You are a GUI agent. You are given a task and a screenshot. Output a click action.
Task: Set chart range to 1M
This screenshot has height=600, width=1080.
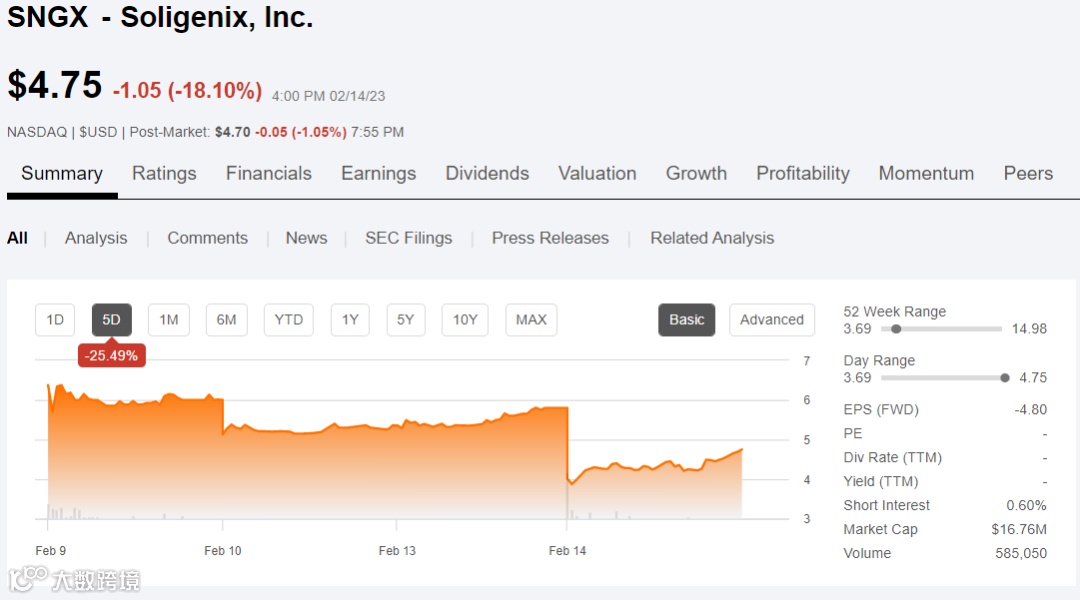click(169, 320)
